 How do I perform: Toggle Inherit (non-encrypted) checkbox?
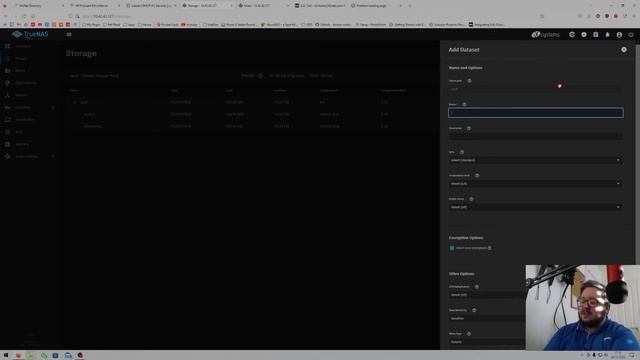[452, 248]
